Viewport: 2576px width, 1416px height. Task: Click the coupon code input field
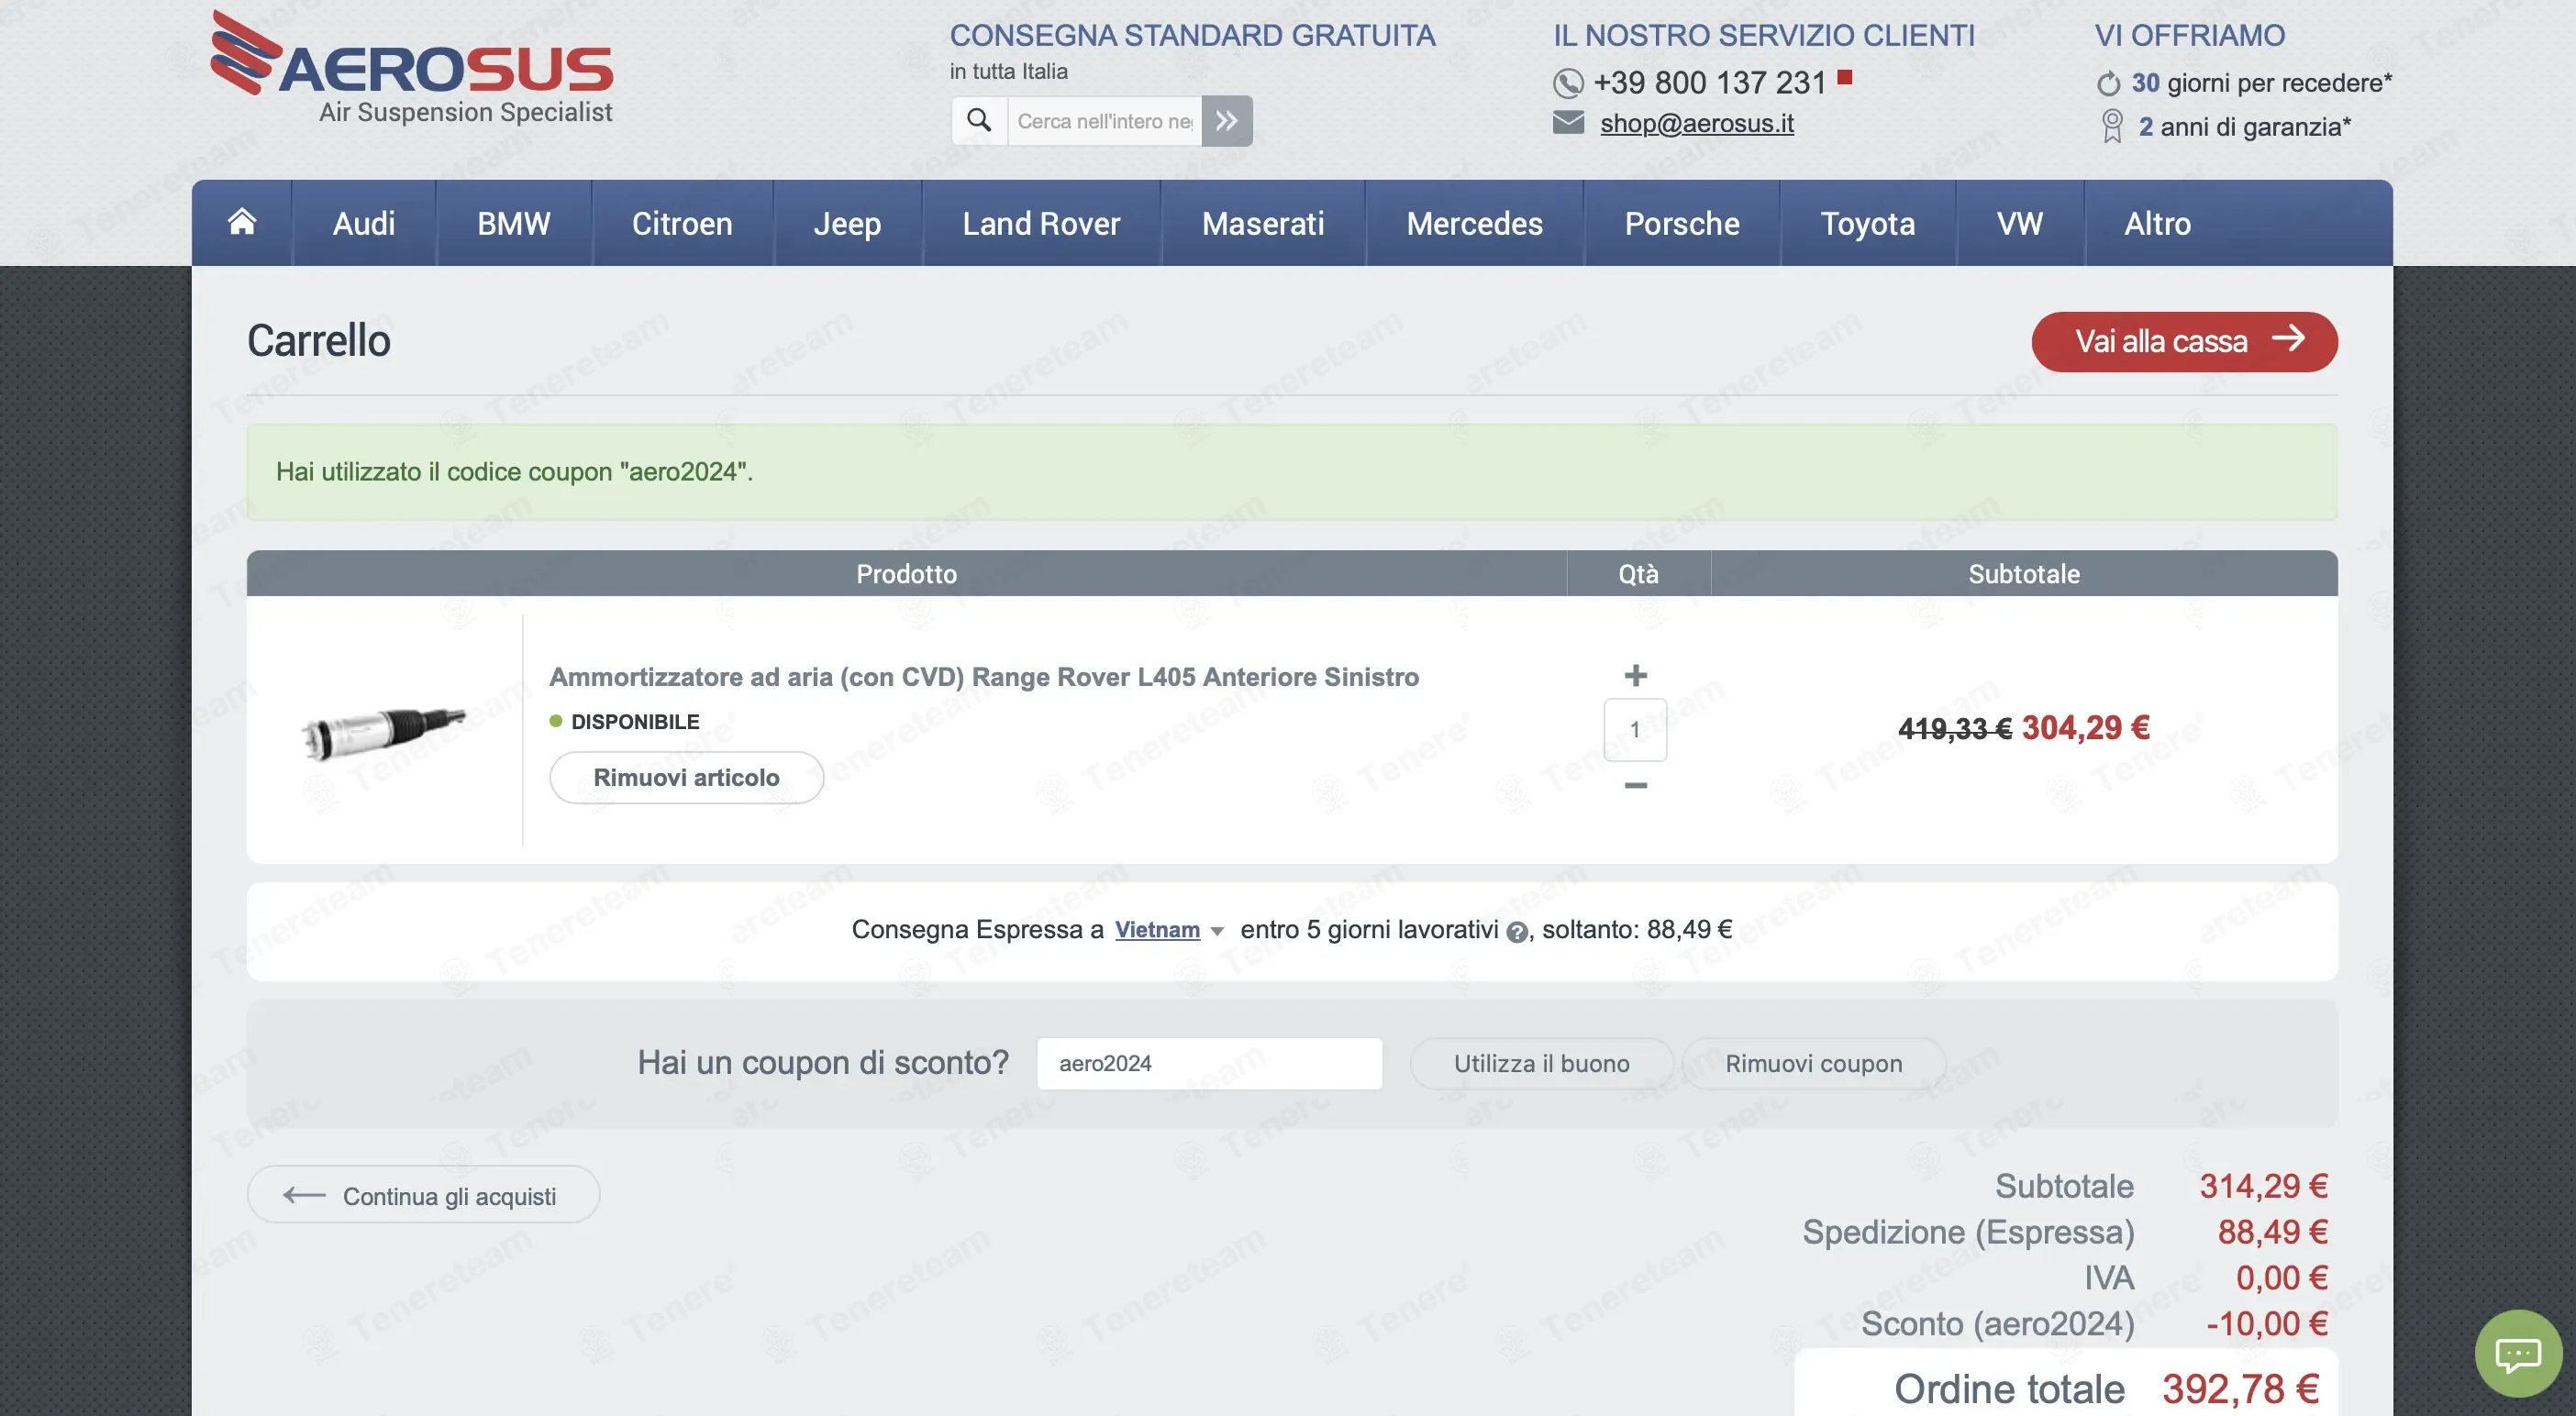tap(1209, 1063)
